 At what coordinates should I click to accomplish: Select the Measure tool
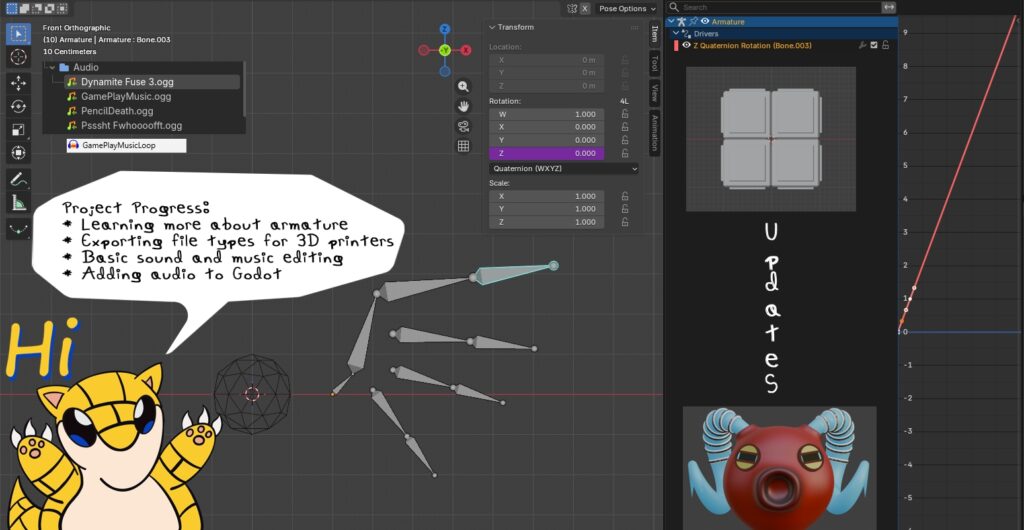(18, 203)
